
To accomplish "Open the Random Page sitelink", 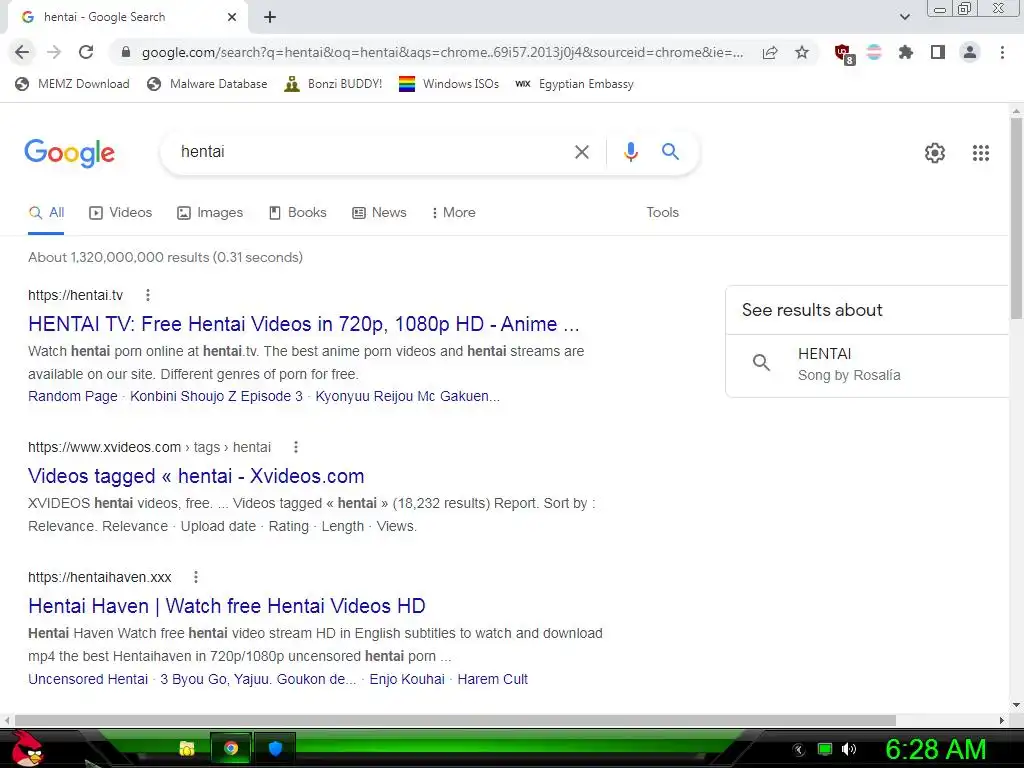I will (72, 396).
